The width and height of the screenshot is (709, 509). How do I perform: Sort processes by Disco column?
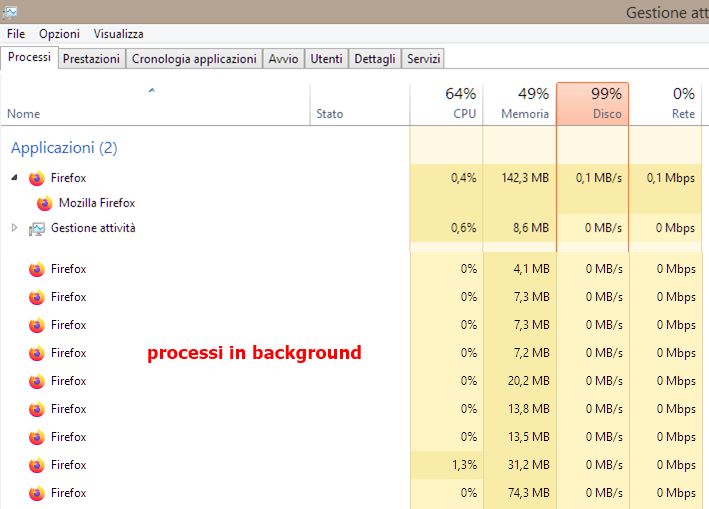(593, 104)
